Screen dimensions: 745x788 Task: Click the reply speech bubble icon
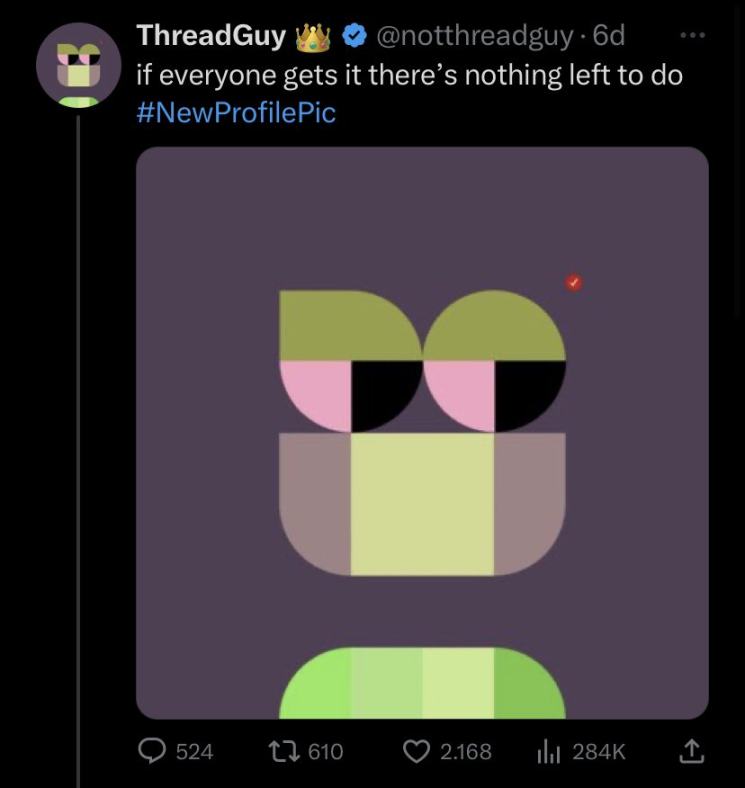coord(153,751)
